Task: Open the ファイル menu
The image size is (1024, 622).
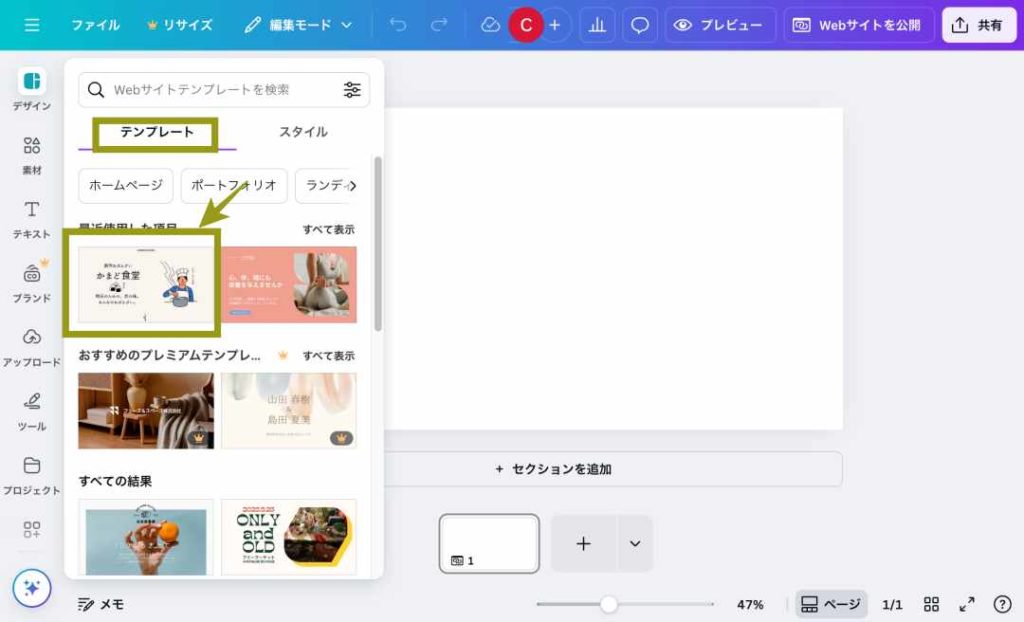Action: point(95,25)
